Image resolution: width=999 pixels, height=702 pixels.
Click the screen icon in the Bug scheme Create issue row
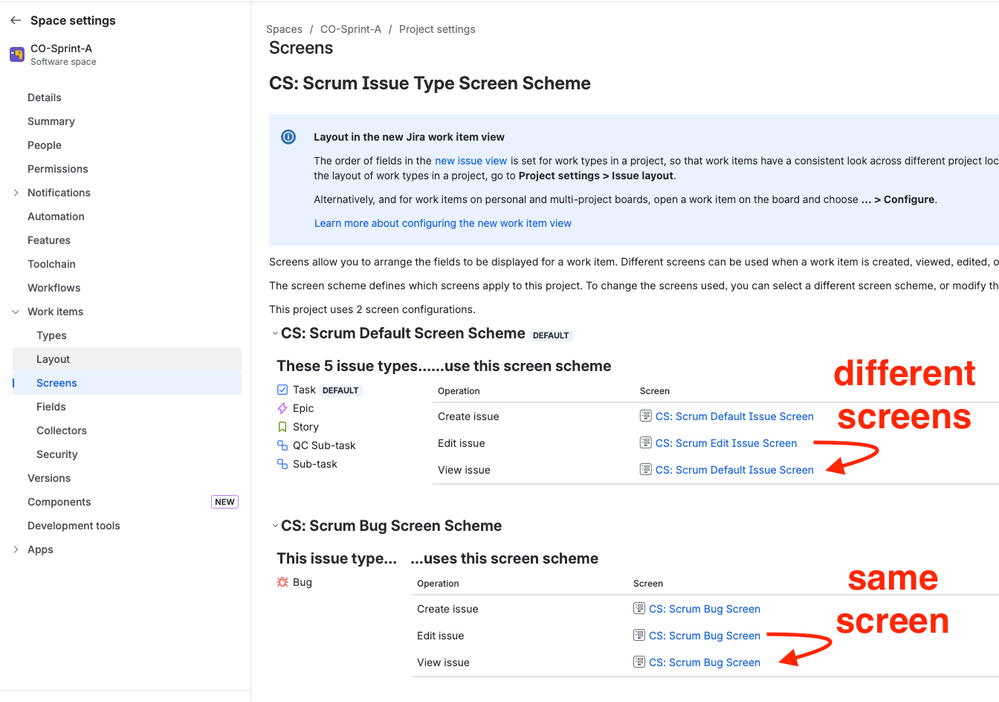[639, 608]
